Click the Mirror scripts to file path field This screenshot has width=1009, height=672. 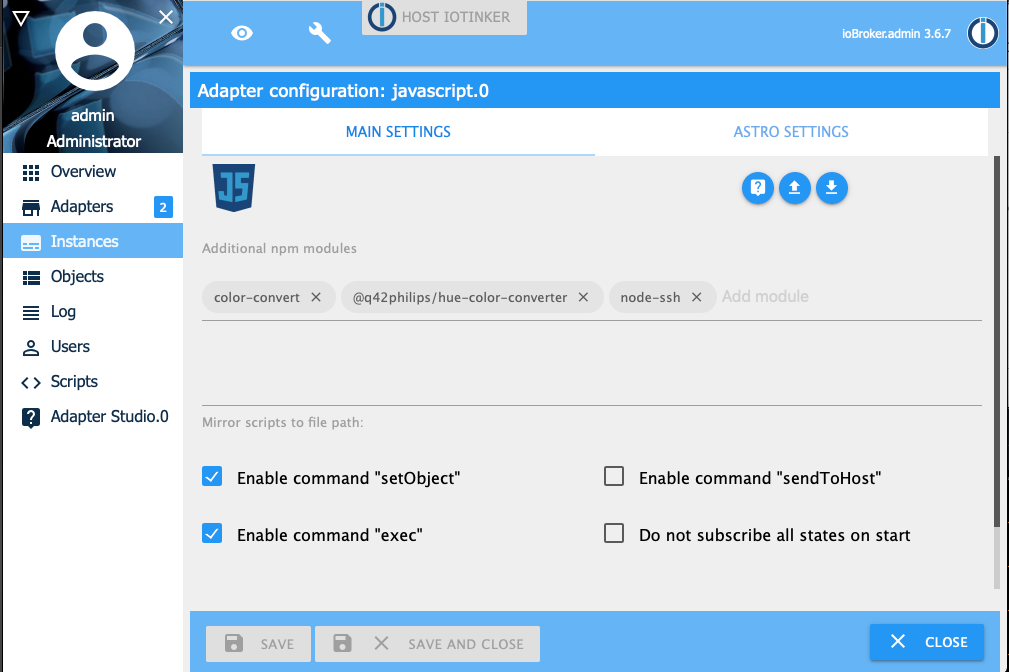pos(591,393)
